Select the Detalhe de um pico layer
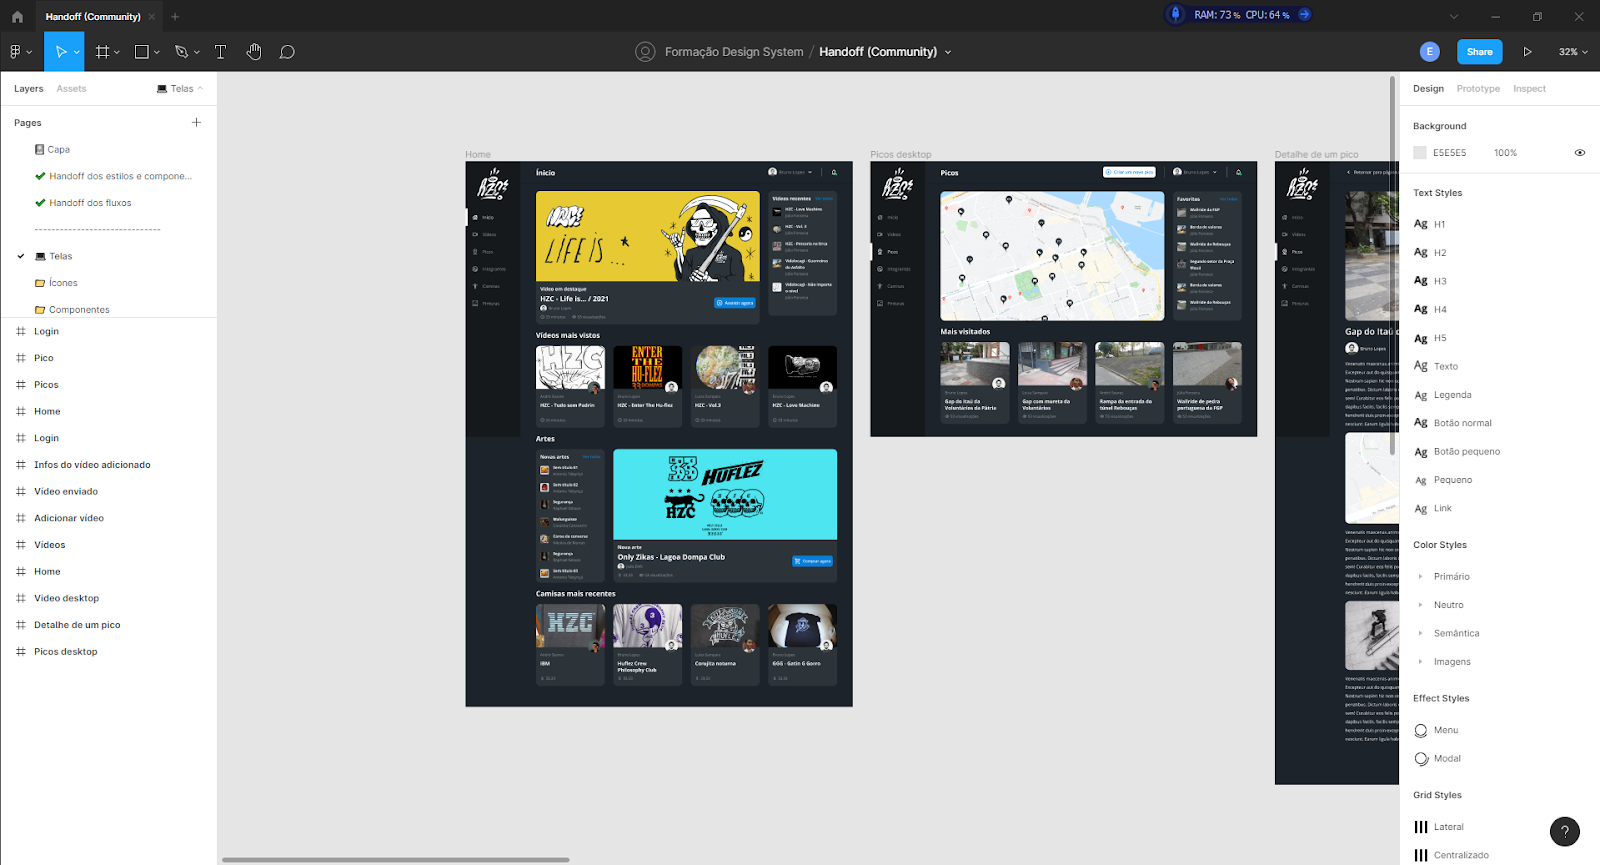Screen dimensions: 1600x865 point(77,625)
